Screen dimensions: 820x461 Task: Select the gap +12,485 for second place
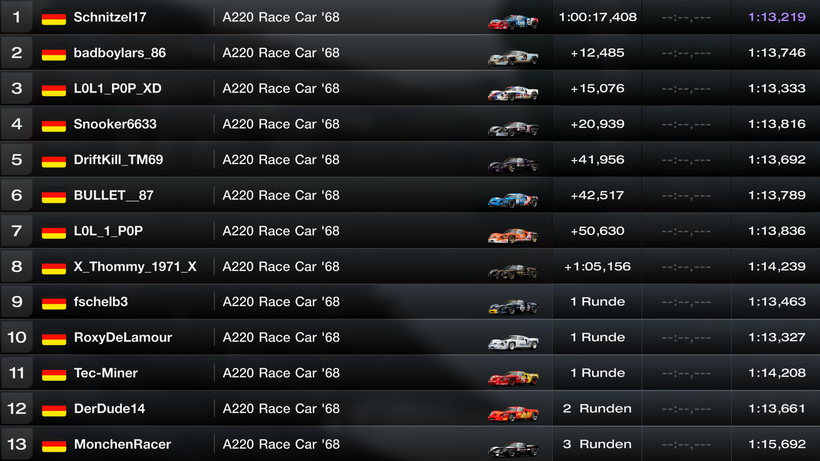[x=597, y=53]
